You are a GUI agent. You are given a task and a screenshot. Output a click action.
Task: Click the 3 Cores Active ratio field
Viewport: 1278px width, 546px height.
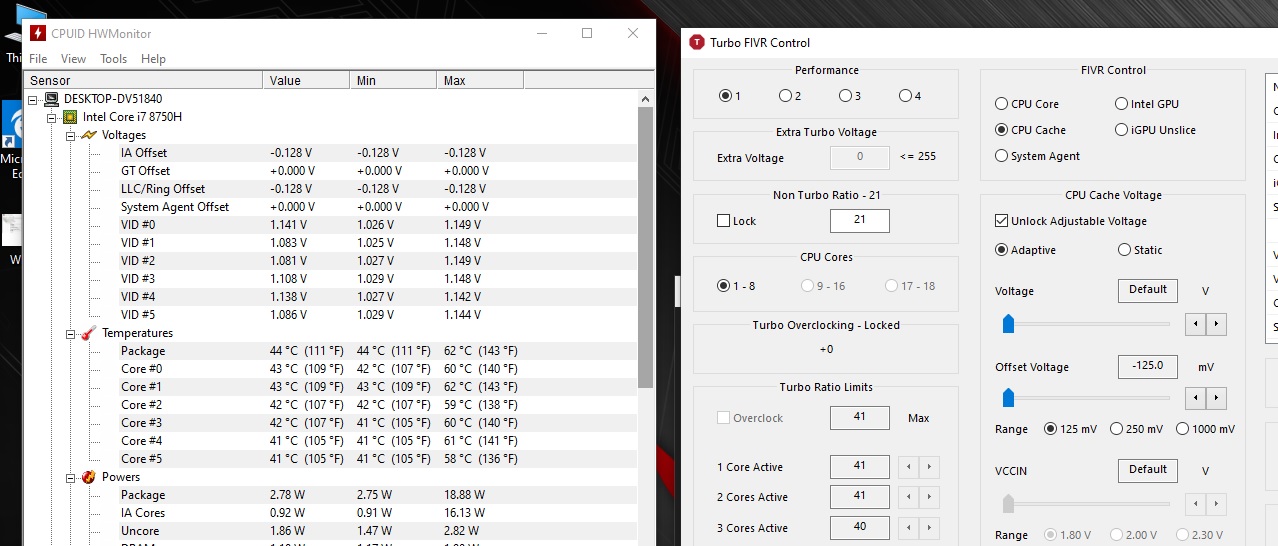coord(859,526)
